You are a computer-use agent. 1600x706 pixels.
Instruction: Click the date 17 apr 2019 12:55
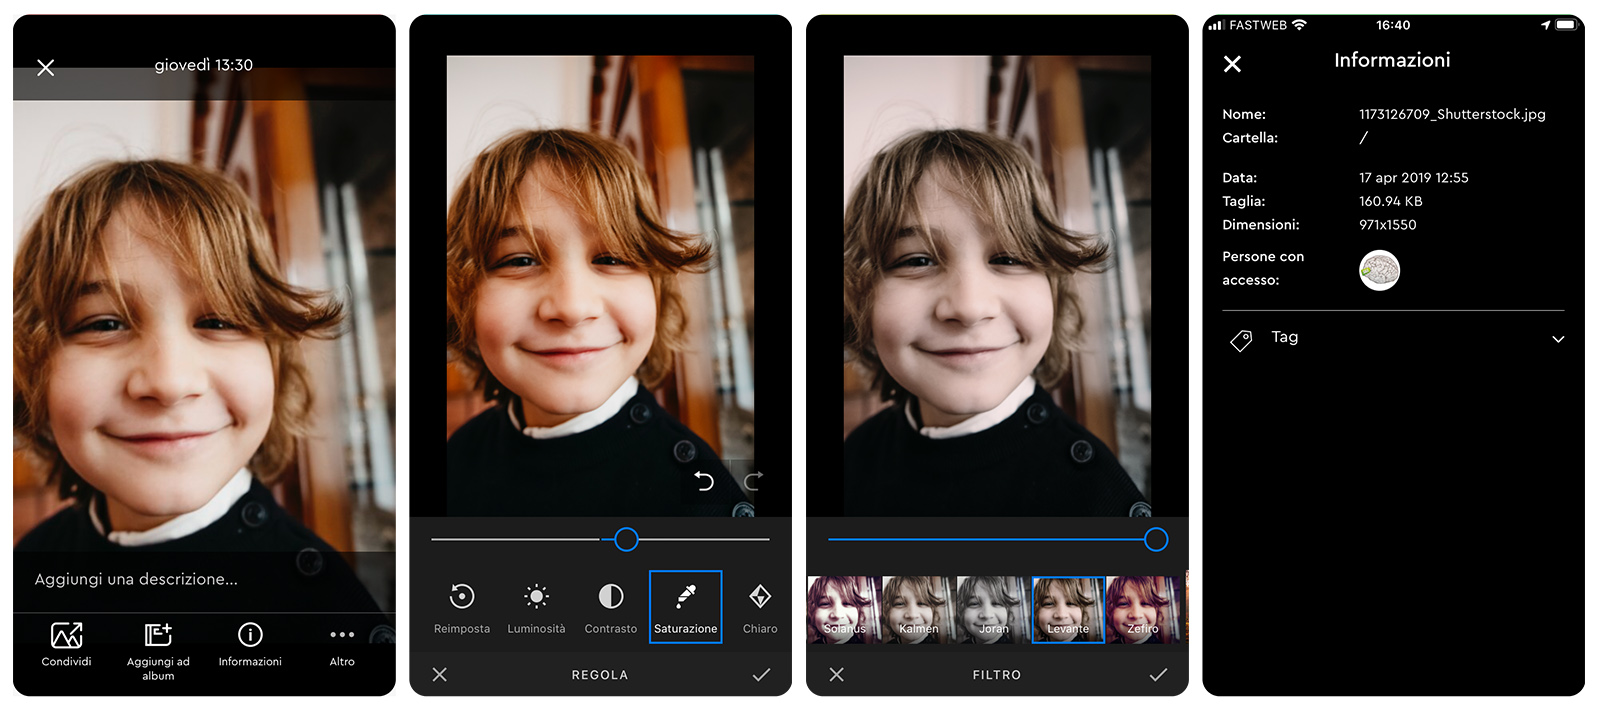pyautogui.click(x=1414, y=178)
